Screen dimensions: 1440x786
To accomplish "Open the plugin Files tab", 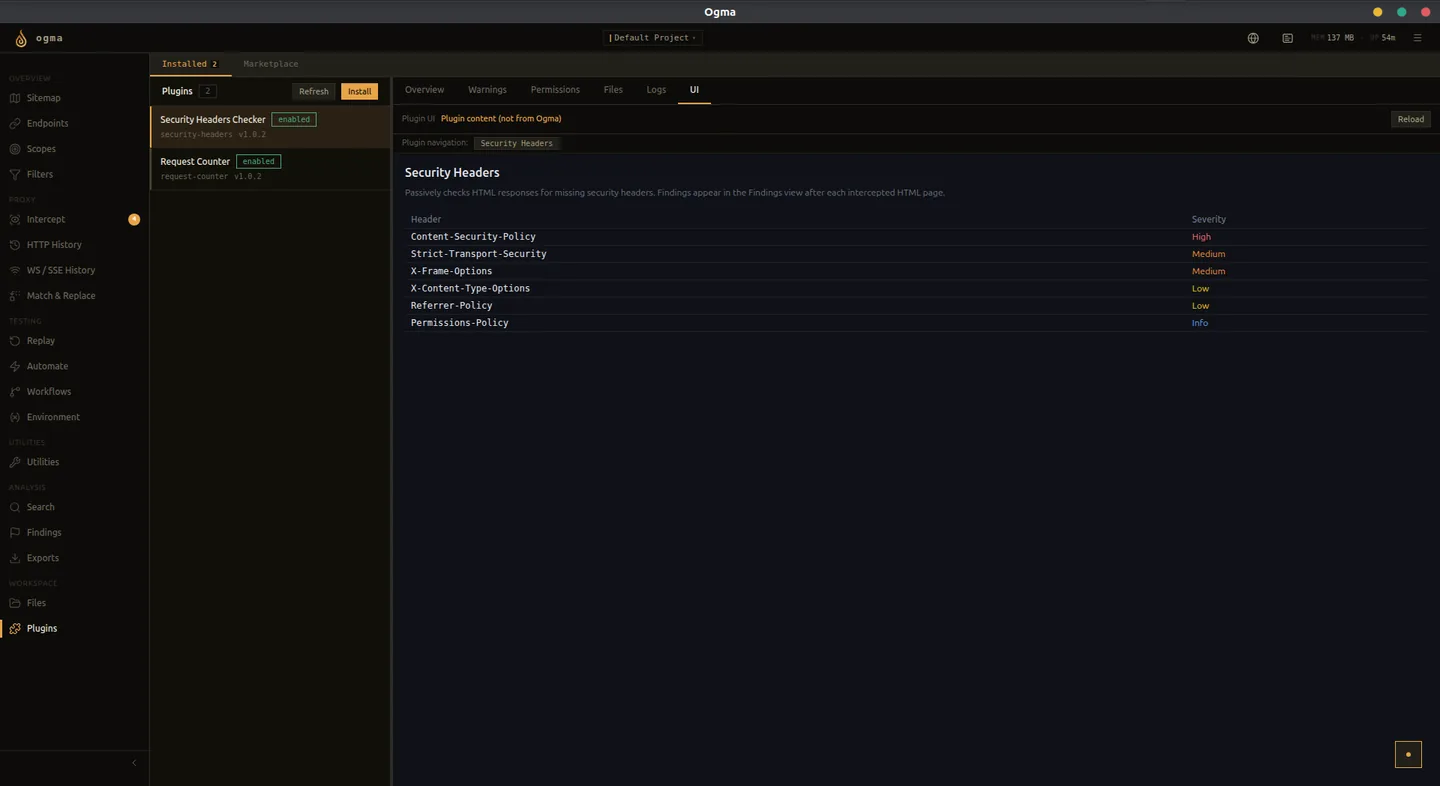I will click(613, 90).
